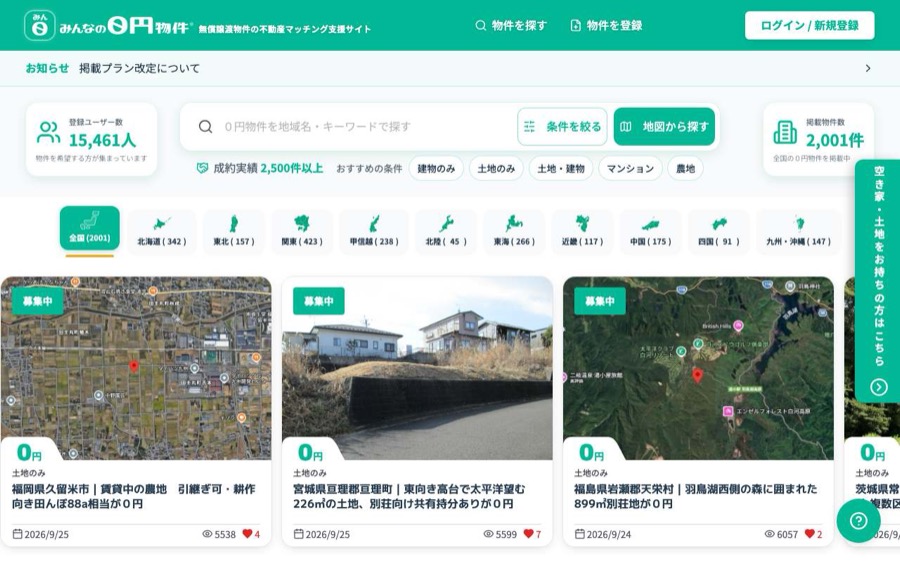Select the 建物のみ condition chip
This screenshot has height=562, width=900.
(436, 169)
